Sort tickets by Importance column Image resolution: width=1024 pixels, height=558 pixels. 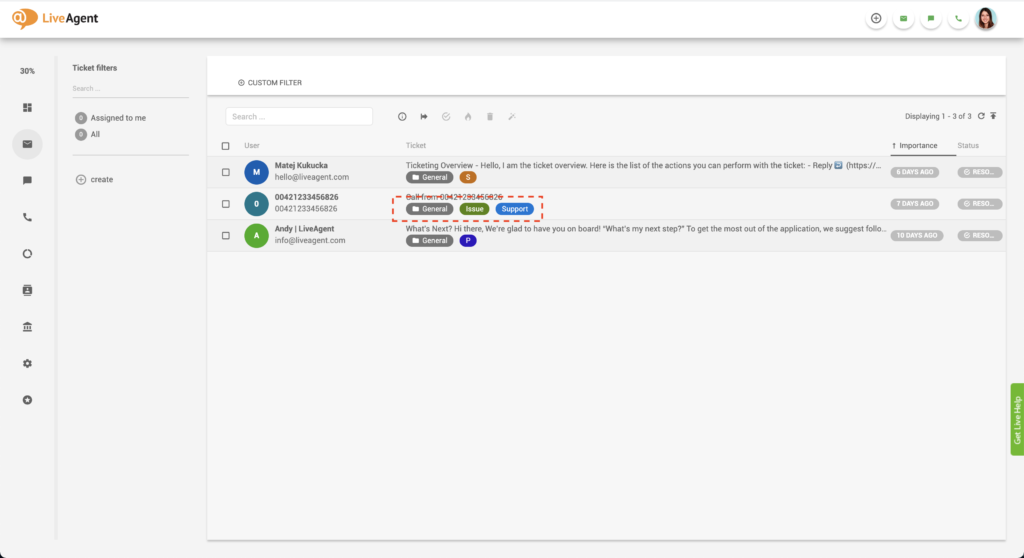pos(917,146)
